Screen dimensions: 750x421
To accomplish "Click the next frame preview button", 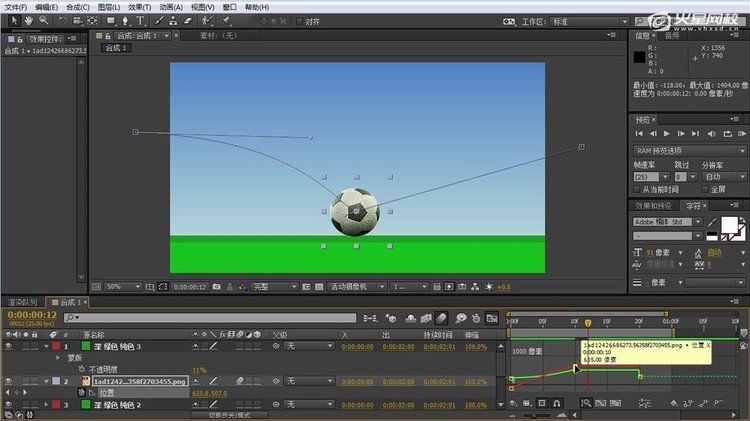I will [x=681, y=133].
